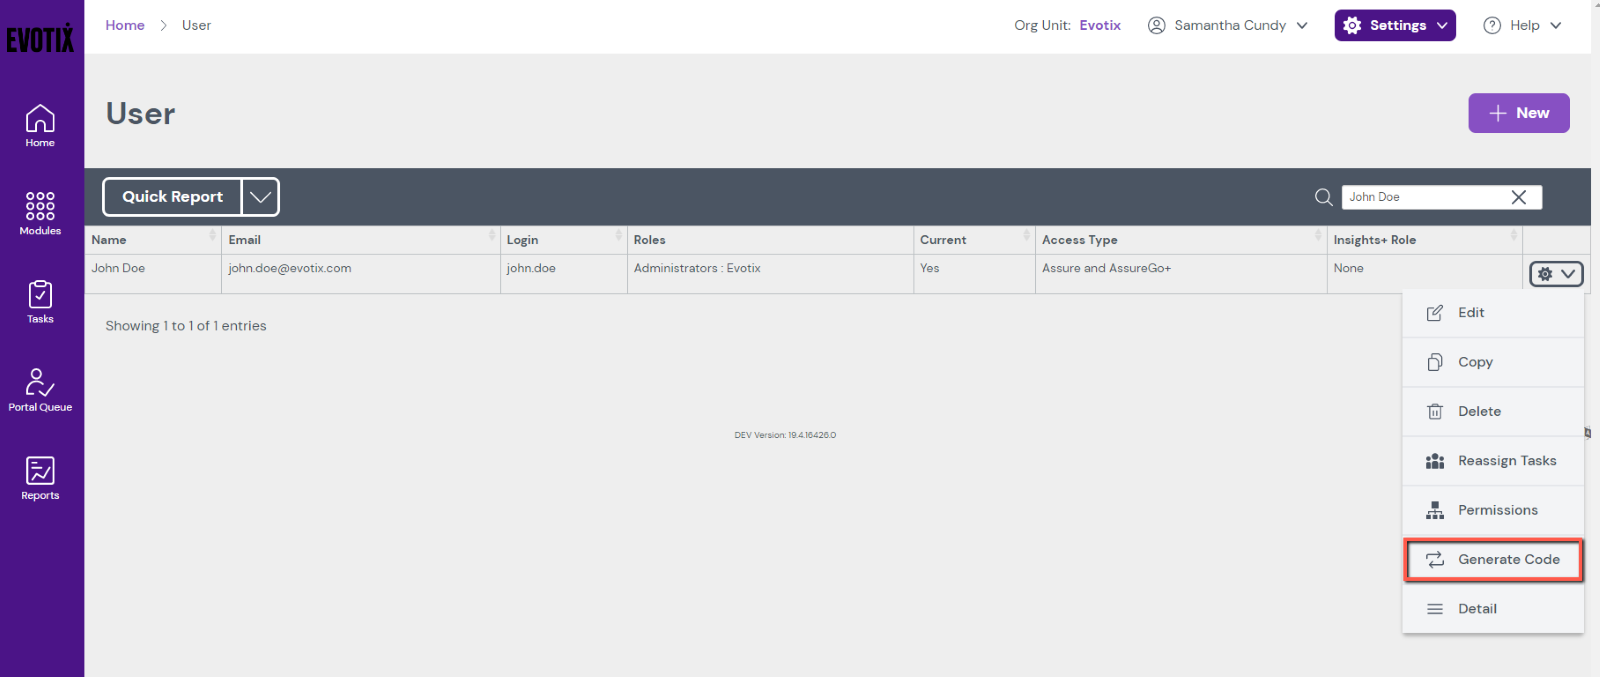The width and height of the screenshot is (1600, 677).
Task: Expand the Quick Report dropdown arrow
Action: (x=260, y=197)
